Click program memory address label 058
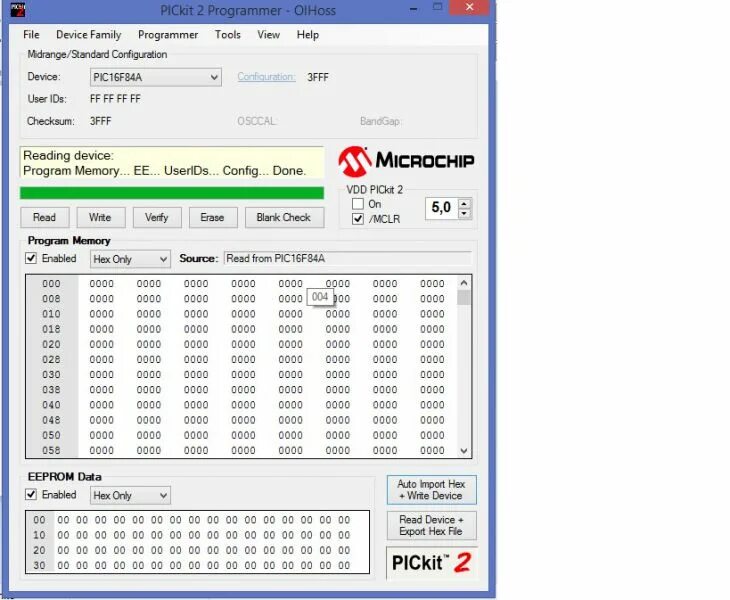This screenshot has width=730, height=600. point(51,450)
